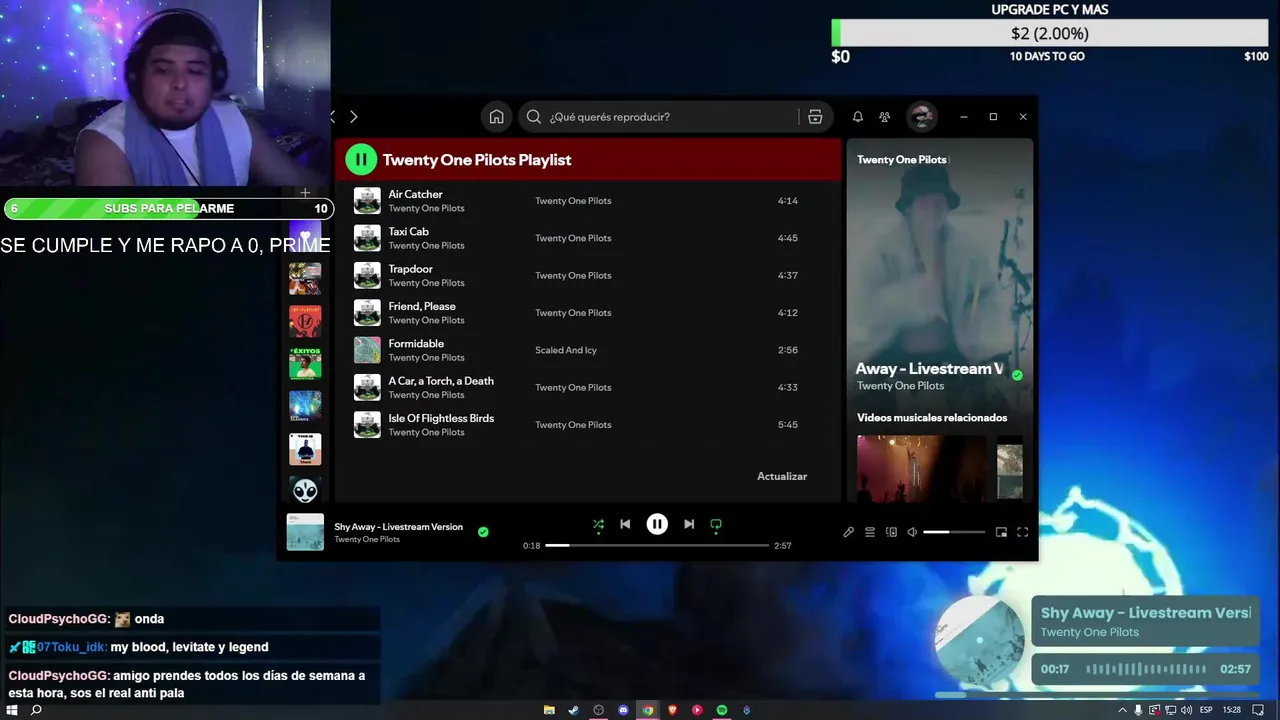Change the ESP input language

(x=1206, y=710)
